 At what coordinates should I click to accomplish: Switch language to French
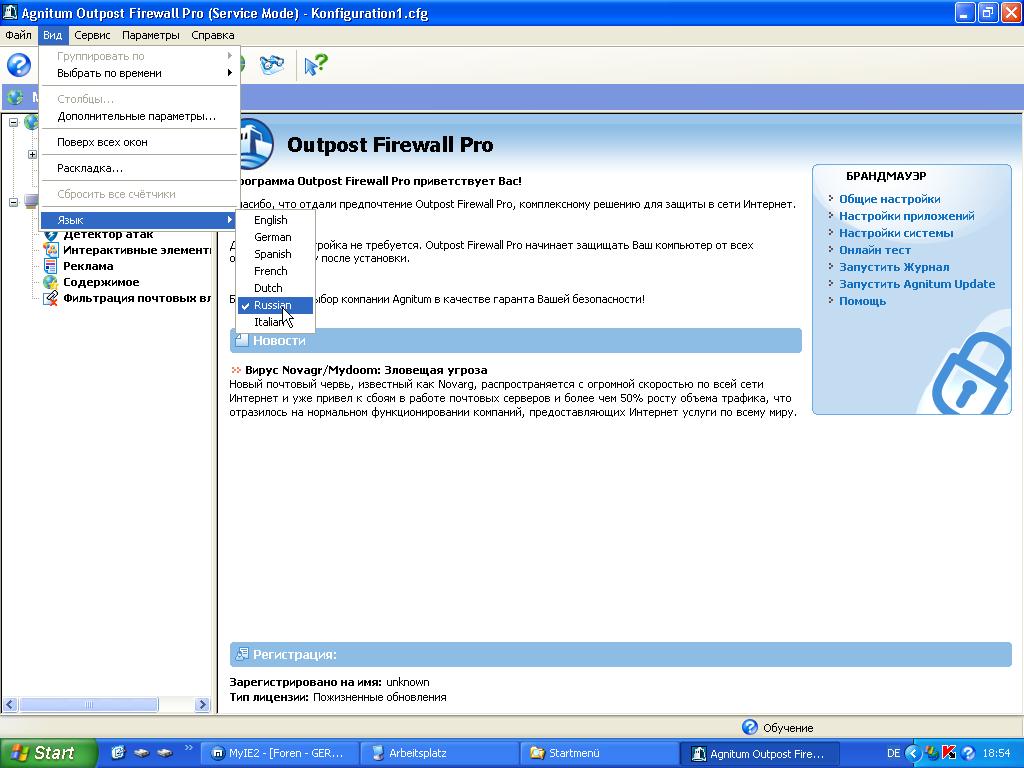click(276, 271)
